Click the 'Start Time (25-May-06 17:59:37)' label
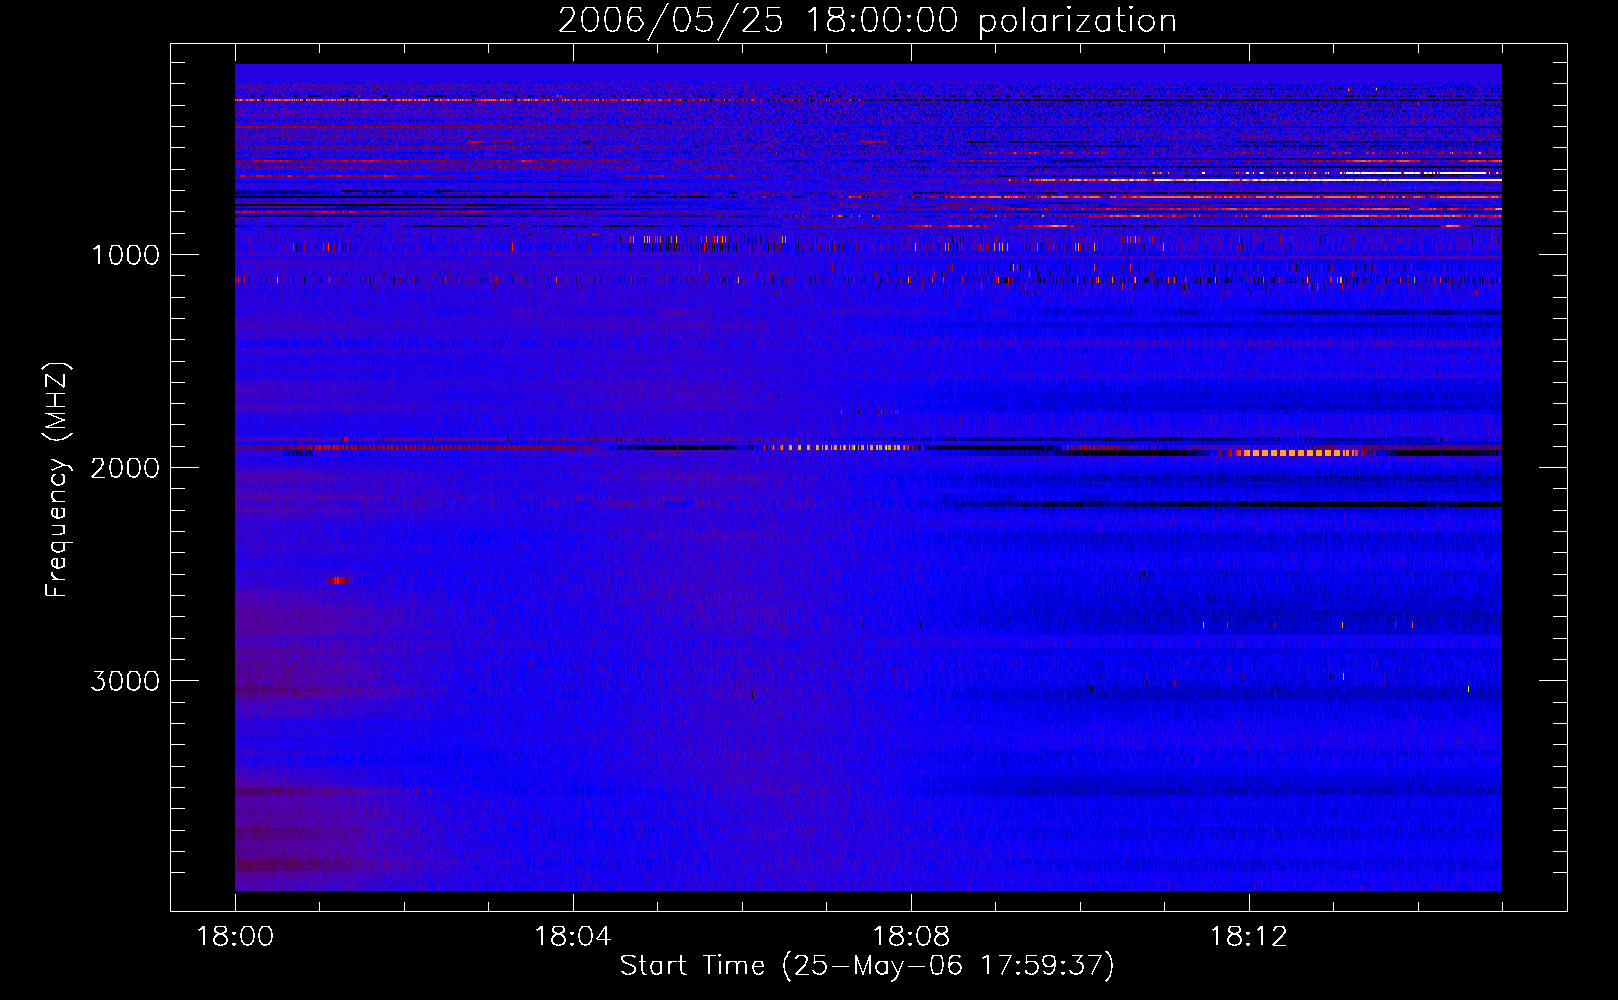 point(867,966)
